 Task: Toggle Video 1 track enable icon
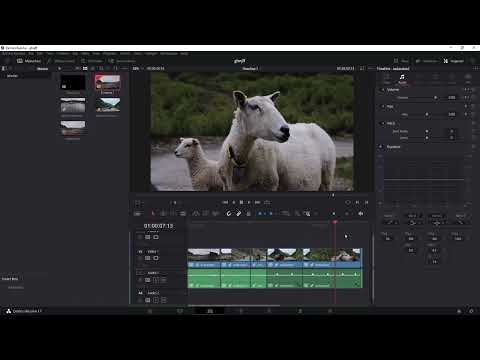[x=156, y=258]
